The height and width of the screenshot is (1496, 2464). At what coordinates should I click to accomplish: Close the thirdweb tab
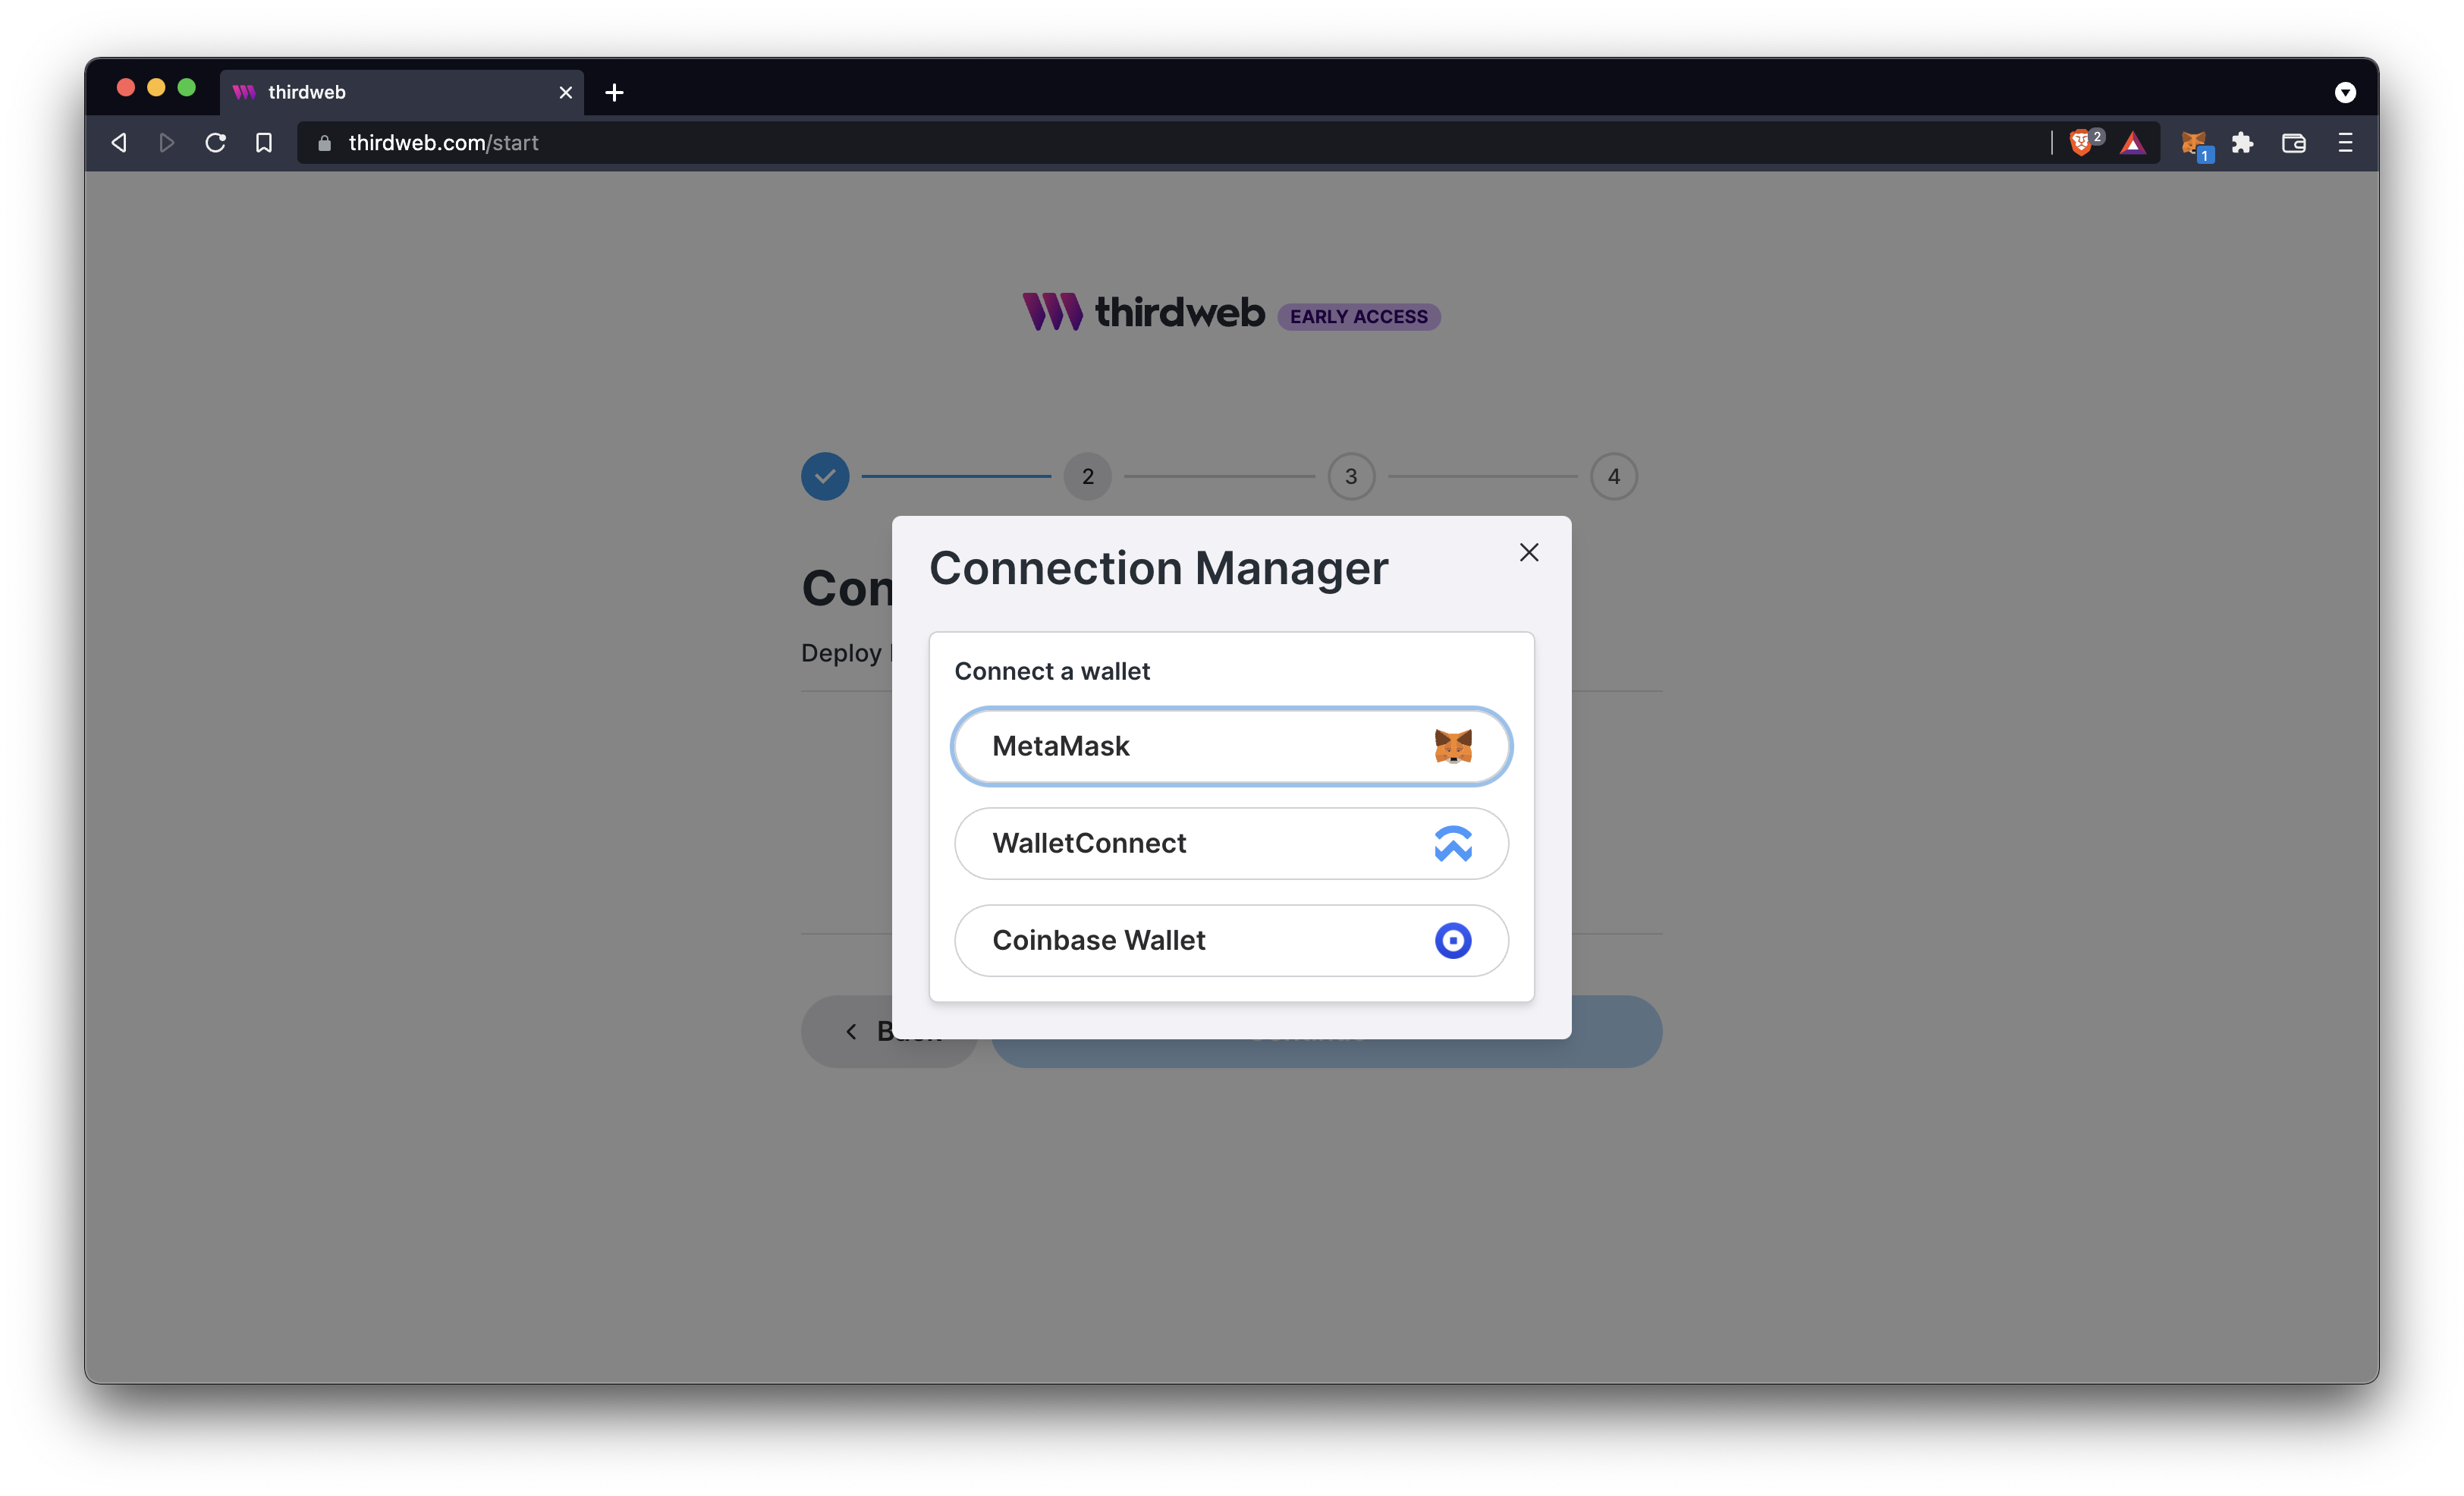pyautogui.click(x=565, y=92)
